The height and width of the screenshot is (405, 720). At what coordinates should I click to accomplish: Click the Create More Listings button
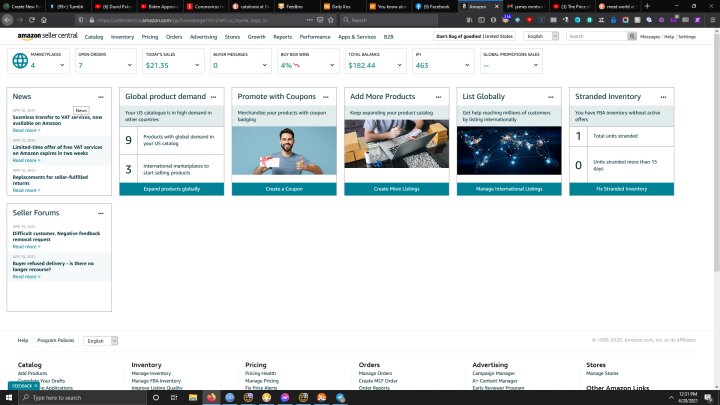(x=397, y=189)
